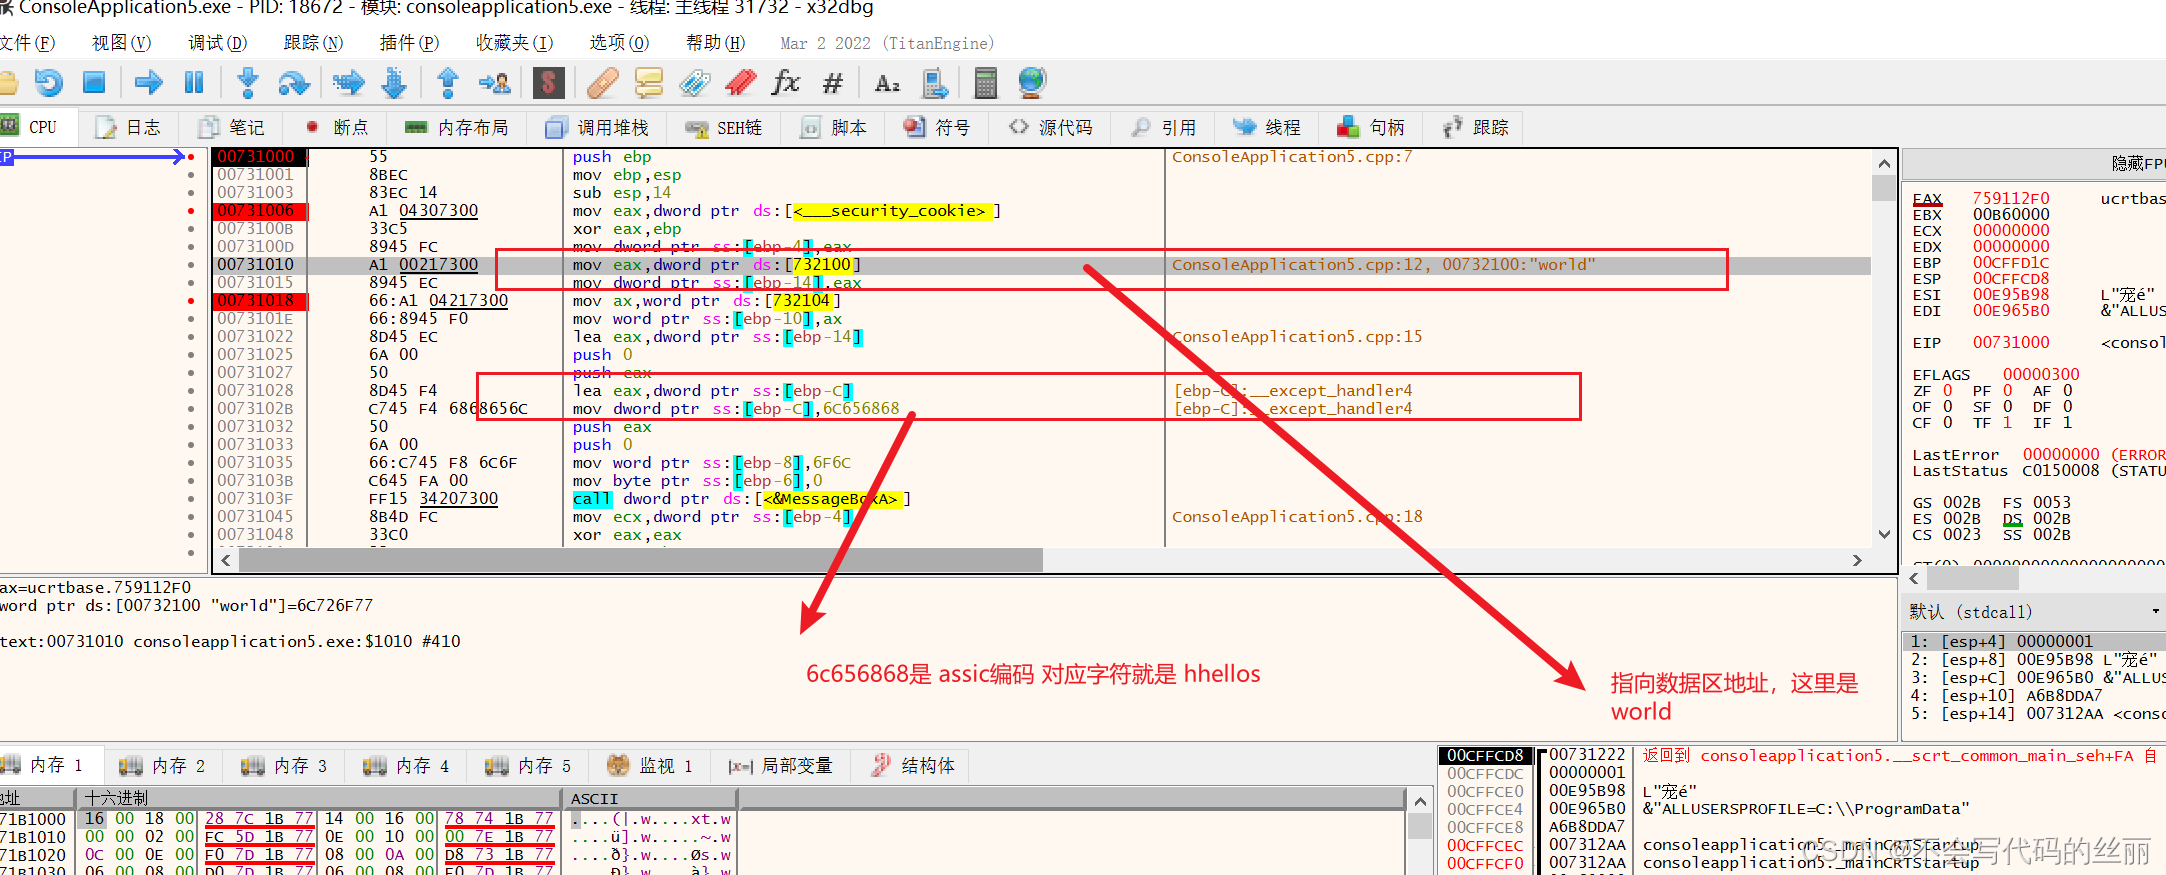Switch to the 句柄 tab

coord(1371,127)
